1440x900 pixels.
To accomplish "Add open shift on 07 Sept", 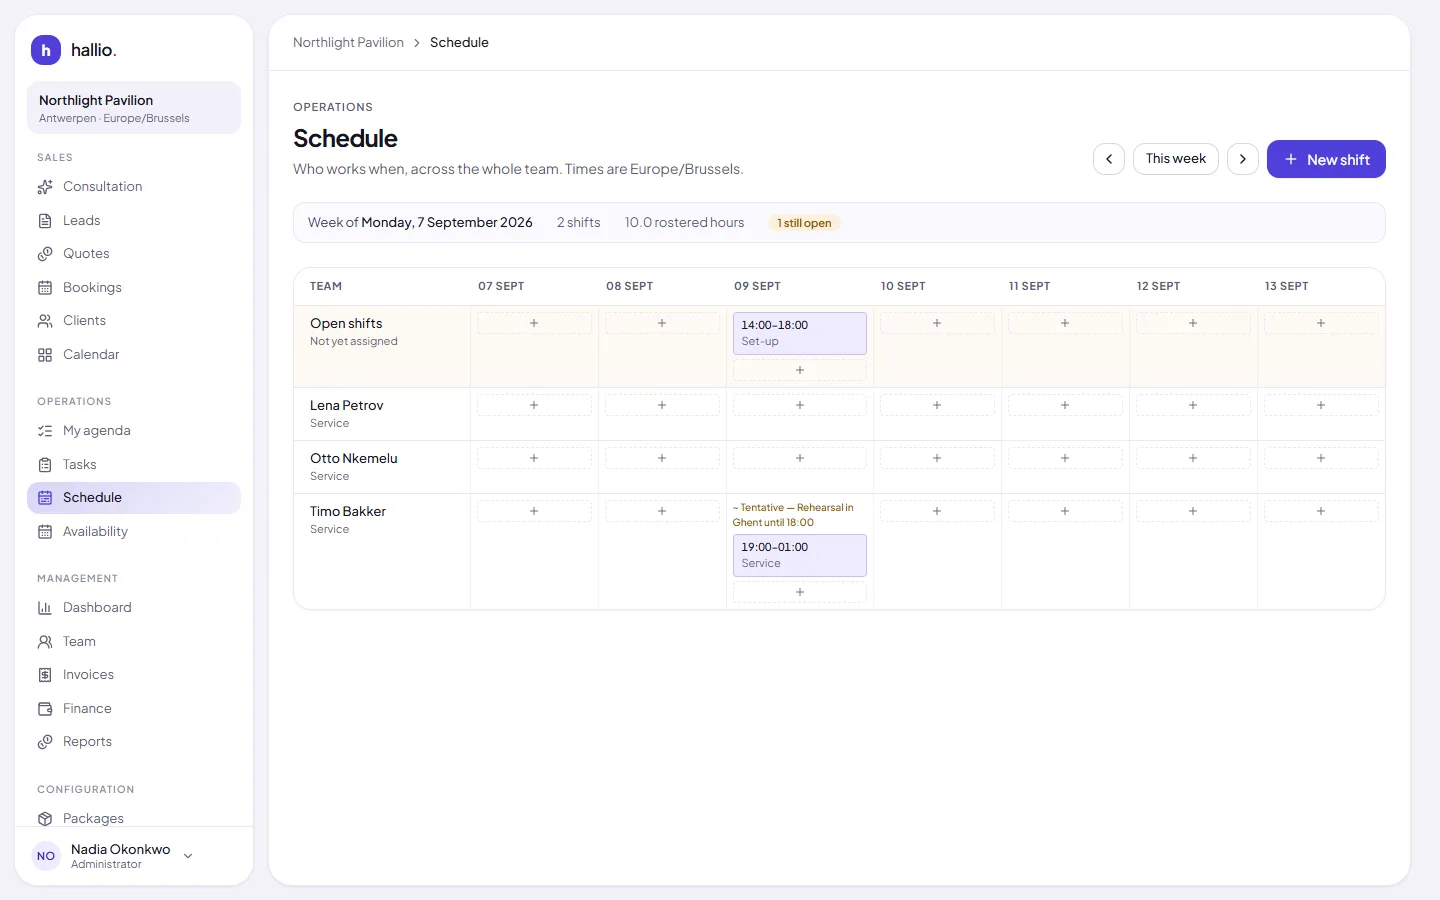I will point(534,323).
